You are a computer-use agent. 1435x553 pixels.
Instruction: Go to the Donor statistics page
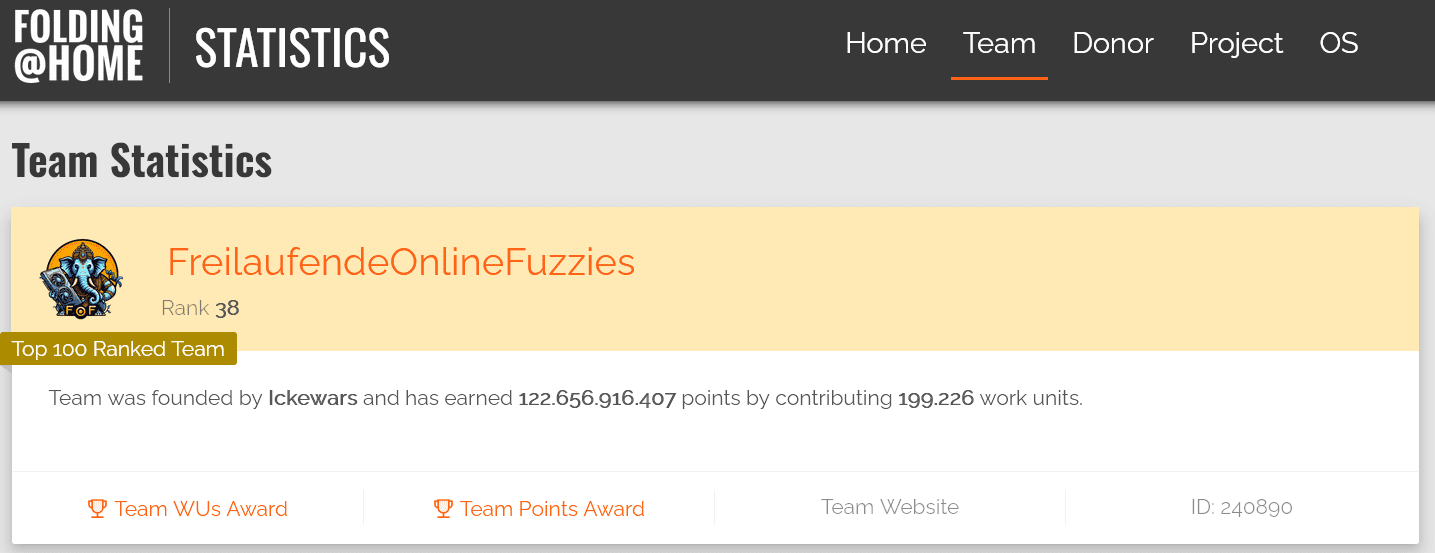(1113, 44)
